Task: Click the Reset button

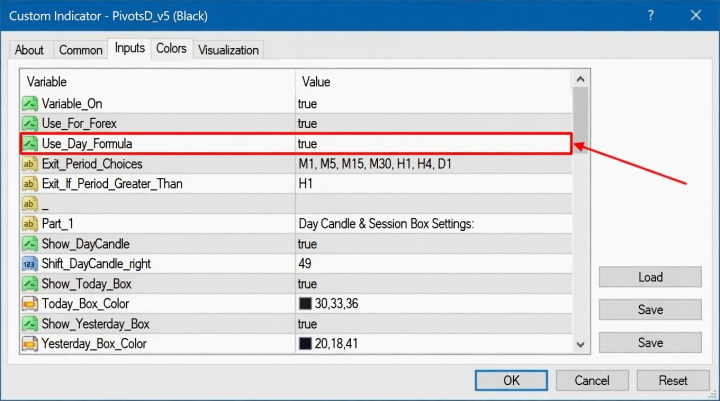Action: point(673,380)
